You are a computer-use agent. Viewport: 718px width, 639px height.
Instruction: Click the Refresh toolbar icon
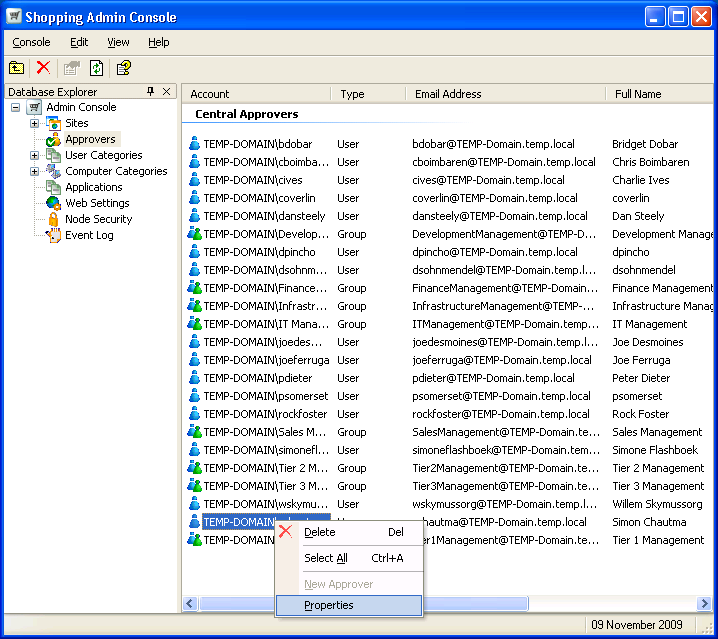click(x=97, y=68)
